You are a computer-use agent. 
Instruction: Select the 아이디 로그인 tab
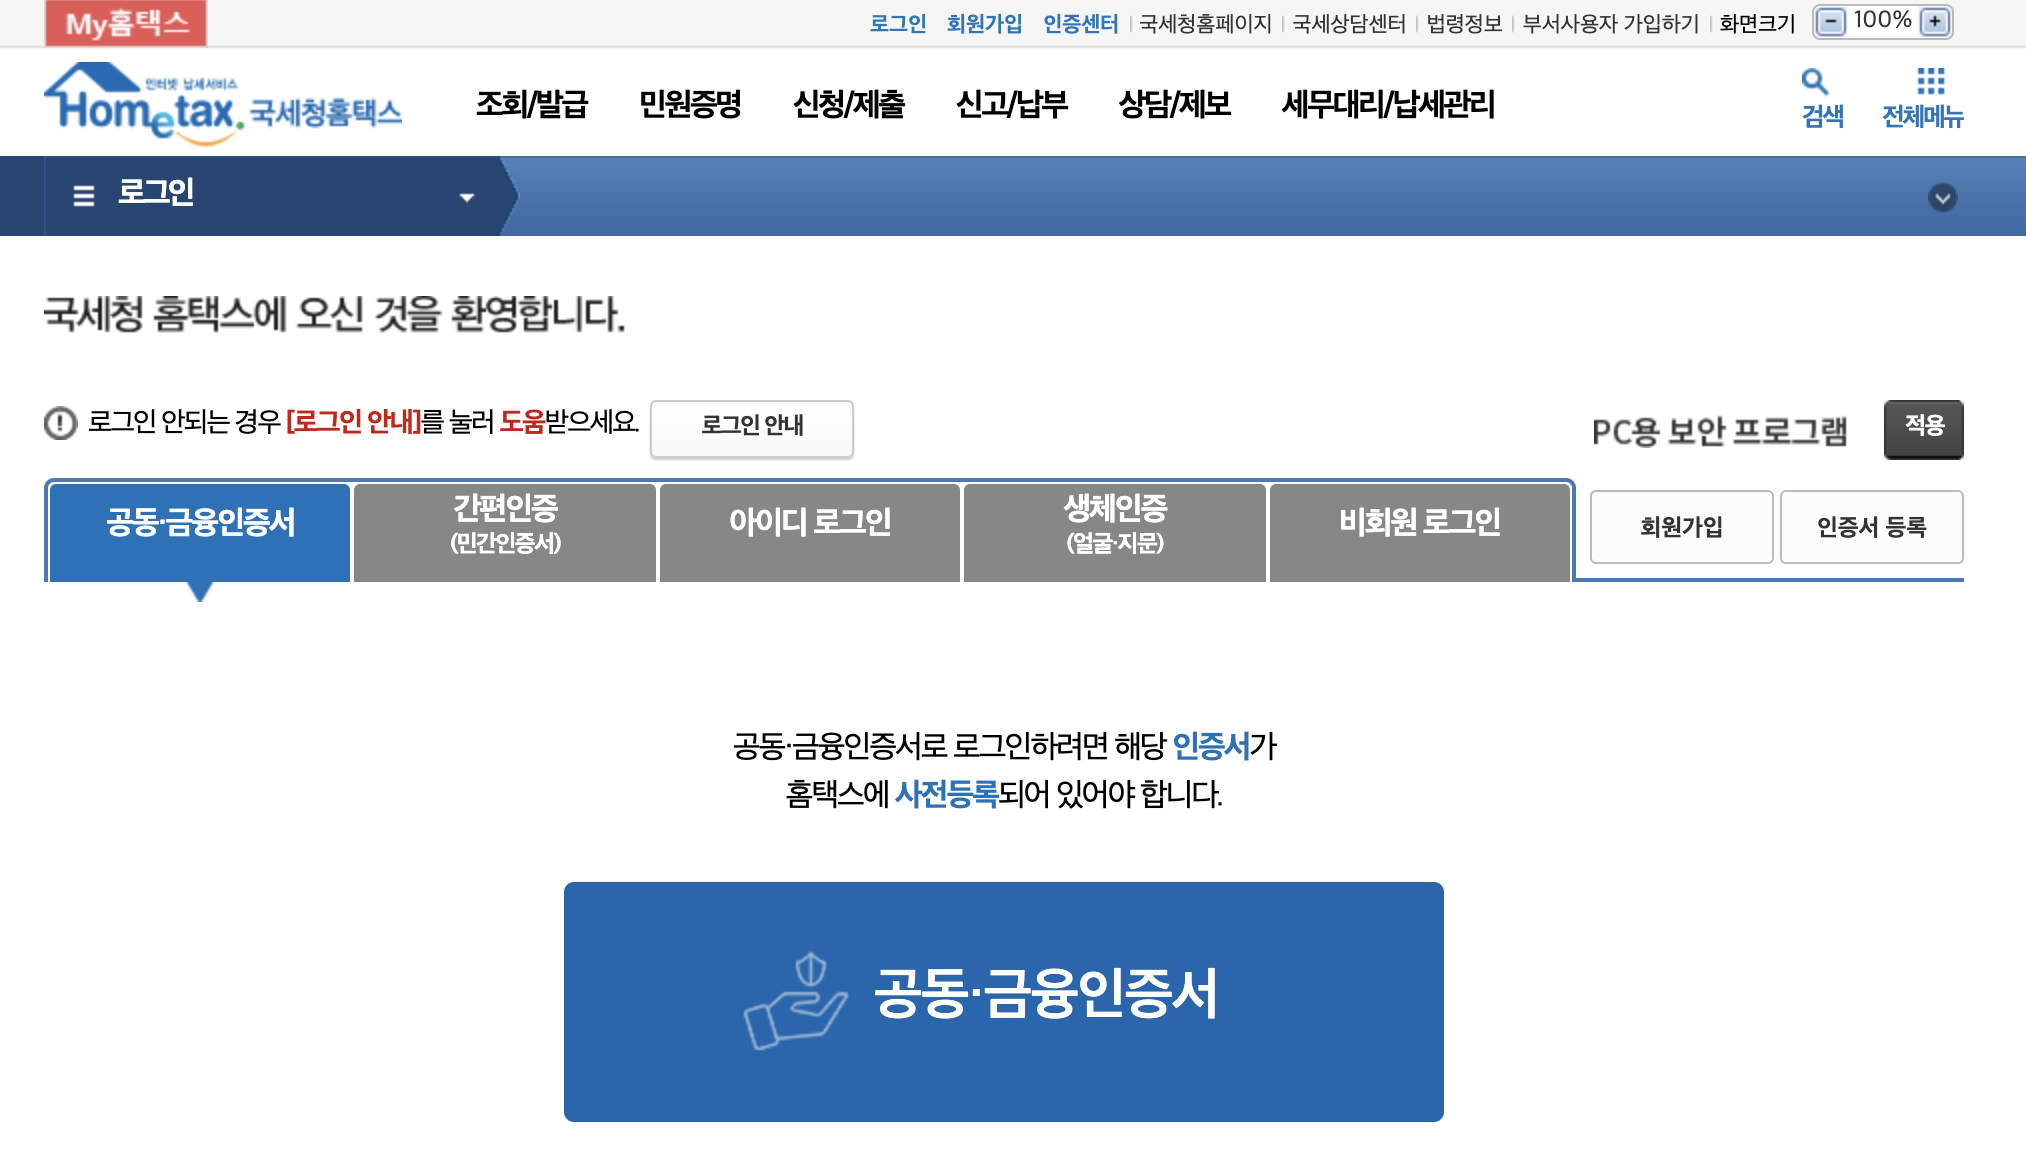[x=810, y=531]
